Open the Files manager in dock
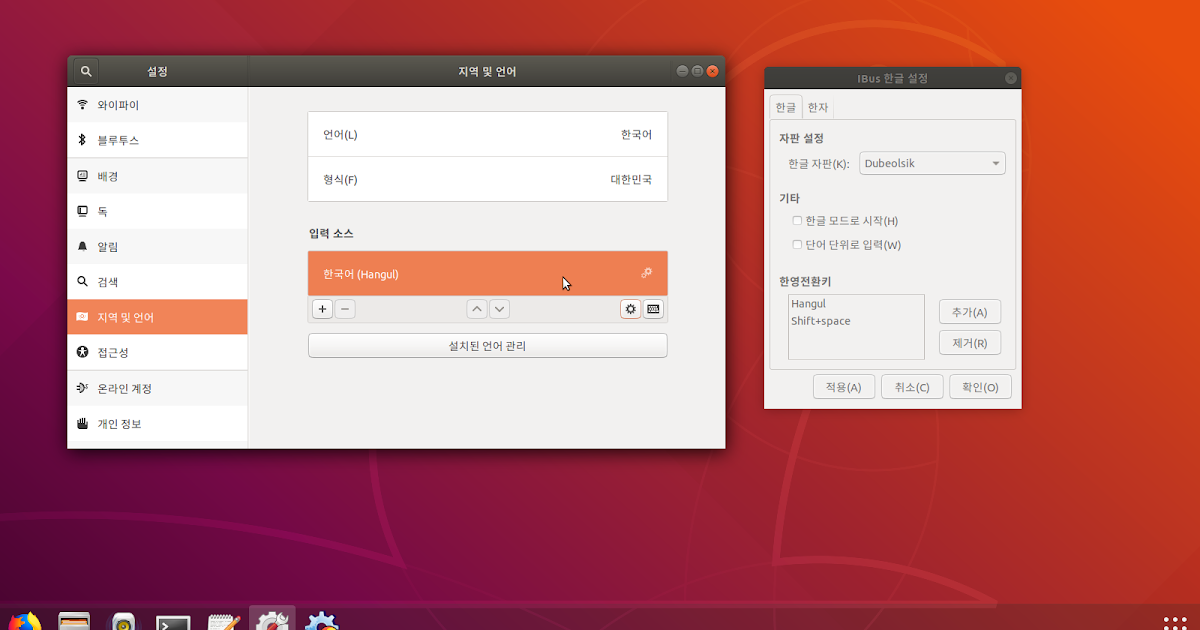Screen dimensions: 1200x630 [x=74, y=620]
